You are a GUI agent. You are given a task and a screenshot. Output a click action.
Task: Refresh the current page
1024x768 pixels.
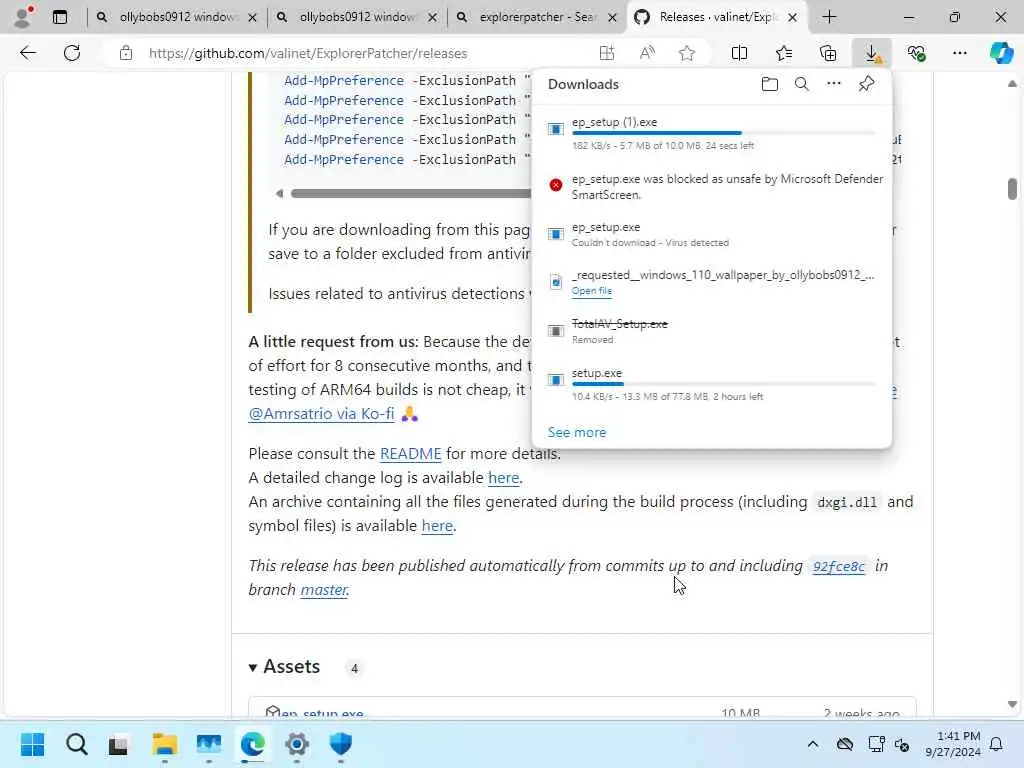tap(72, 53)
